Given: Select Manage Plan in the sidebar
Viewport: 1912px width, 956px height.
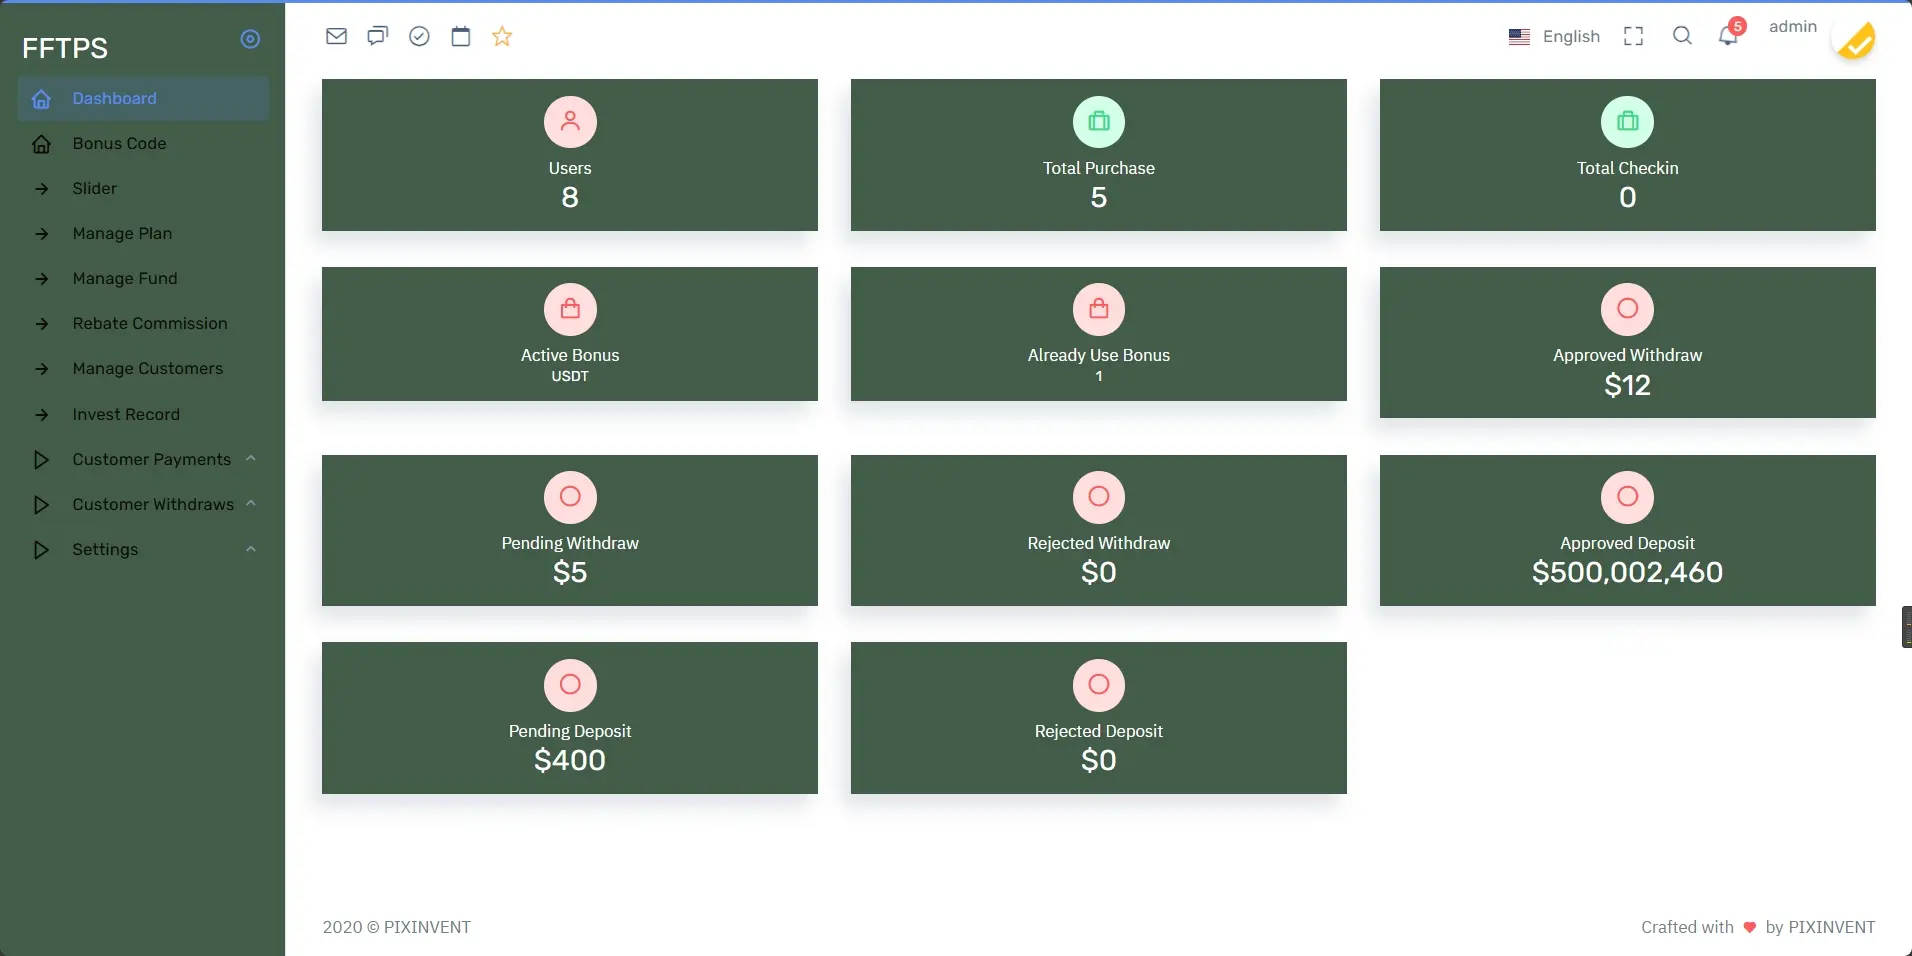Looking at the screenshot, I should [122, 234].
